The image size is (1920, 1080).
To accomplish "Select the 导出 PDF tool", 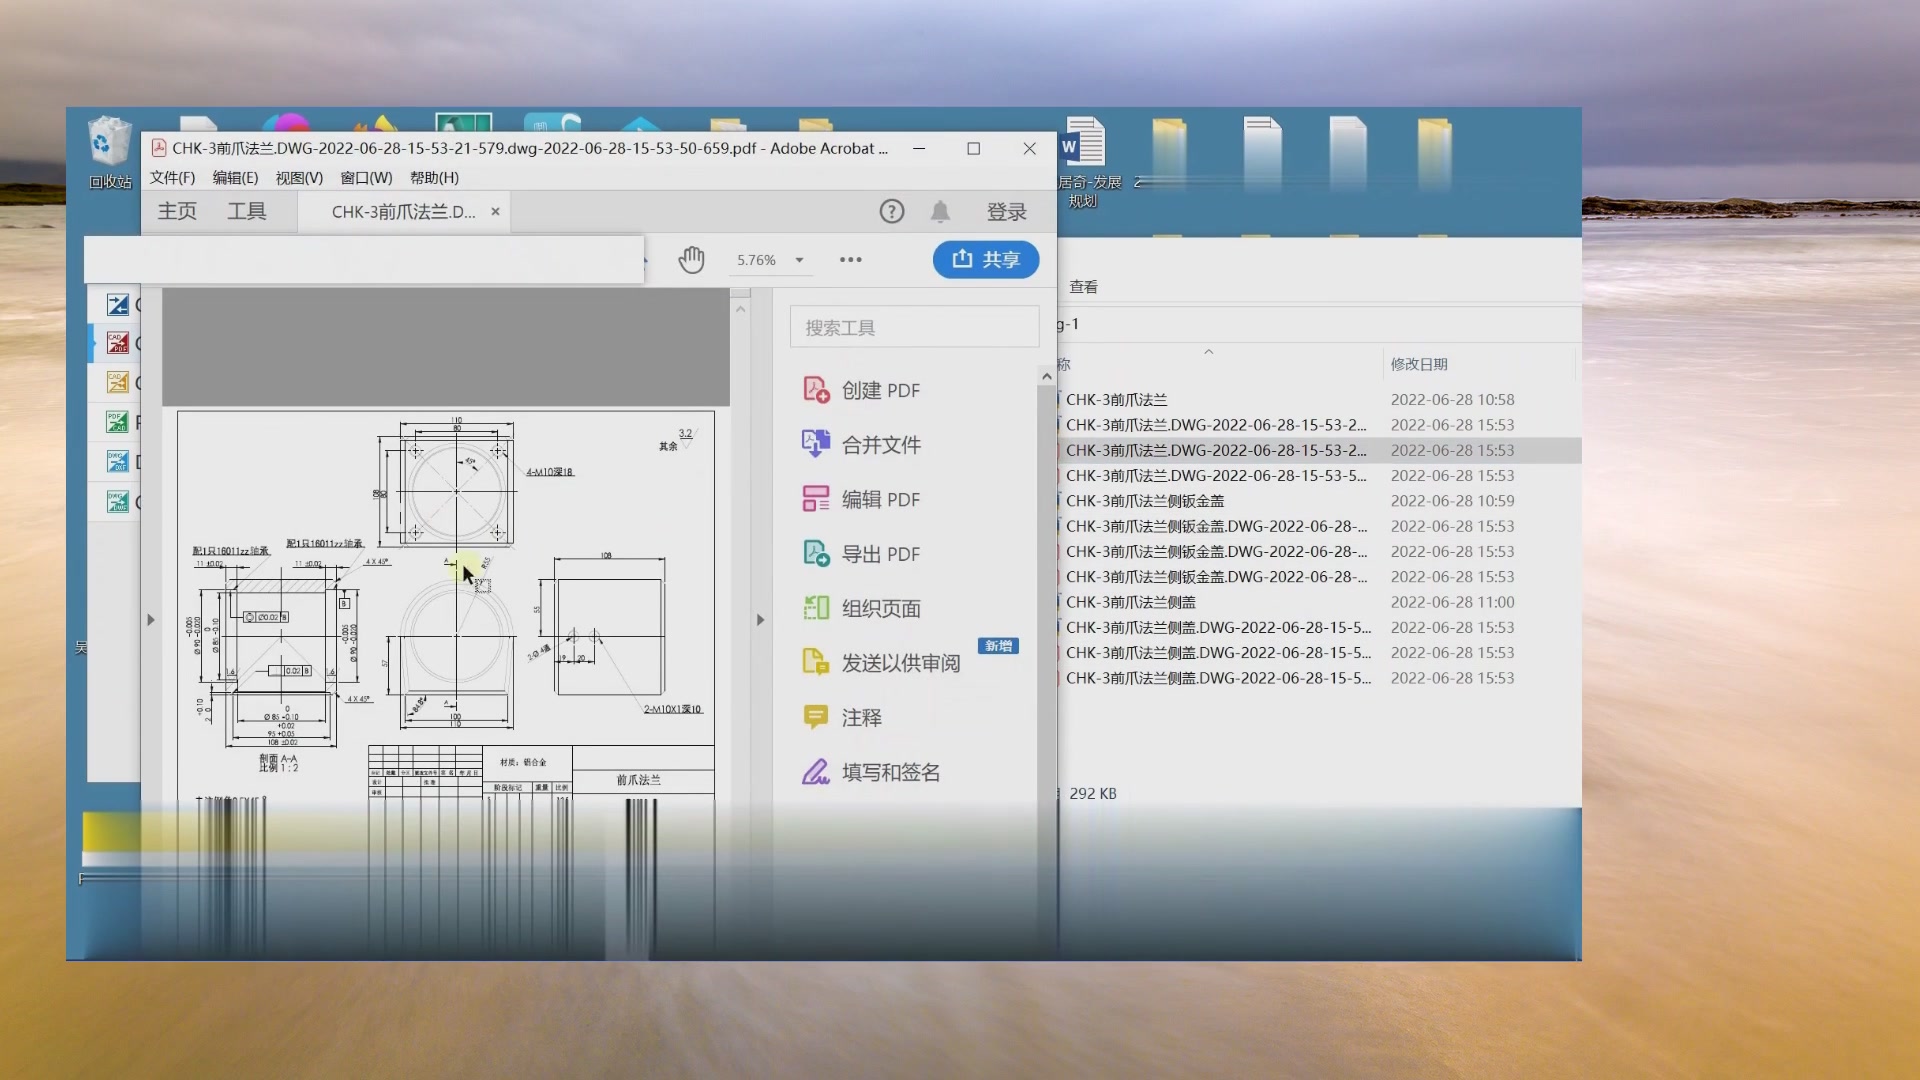I will [880, 553].
